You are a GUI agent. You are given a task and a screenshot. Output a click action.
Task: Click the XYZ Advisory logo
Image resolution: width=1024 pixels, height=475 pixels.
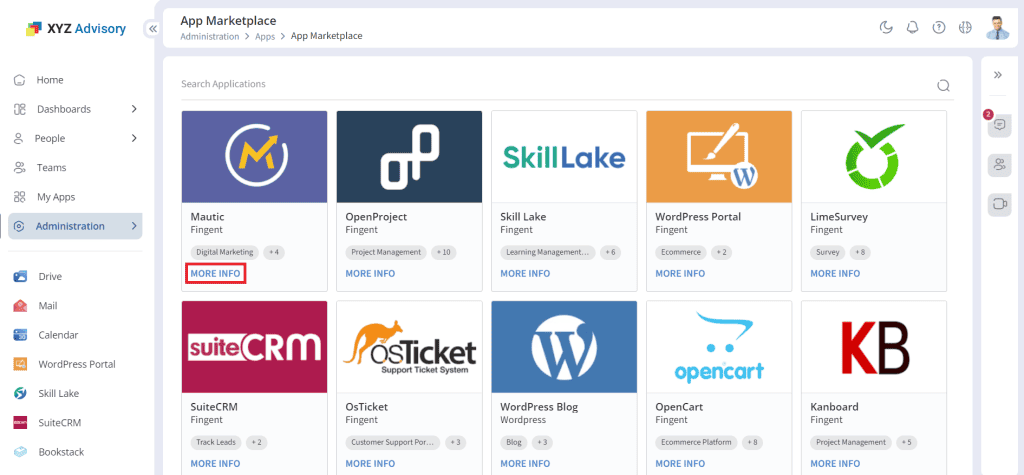76,29
